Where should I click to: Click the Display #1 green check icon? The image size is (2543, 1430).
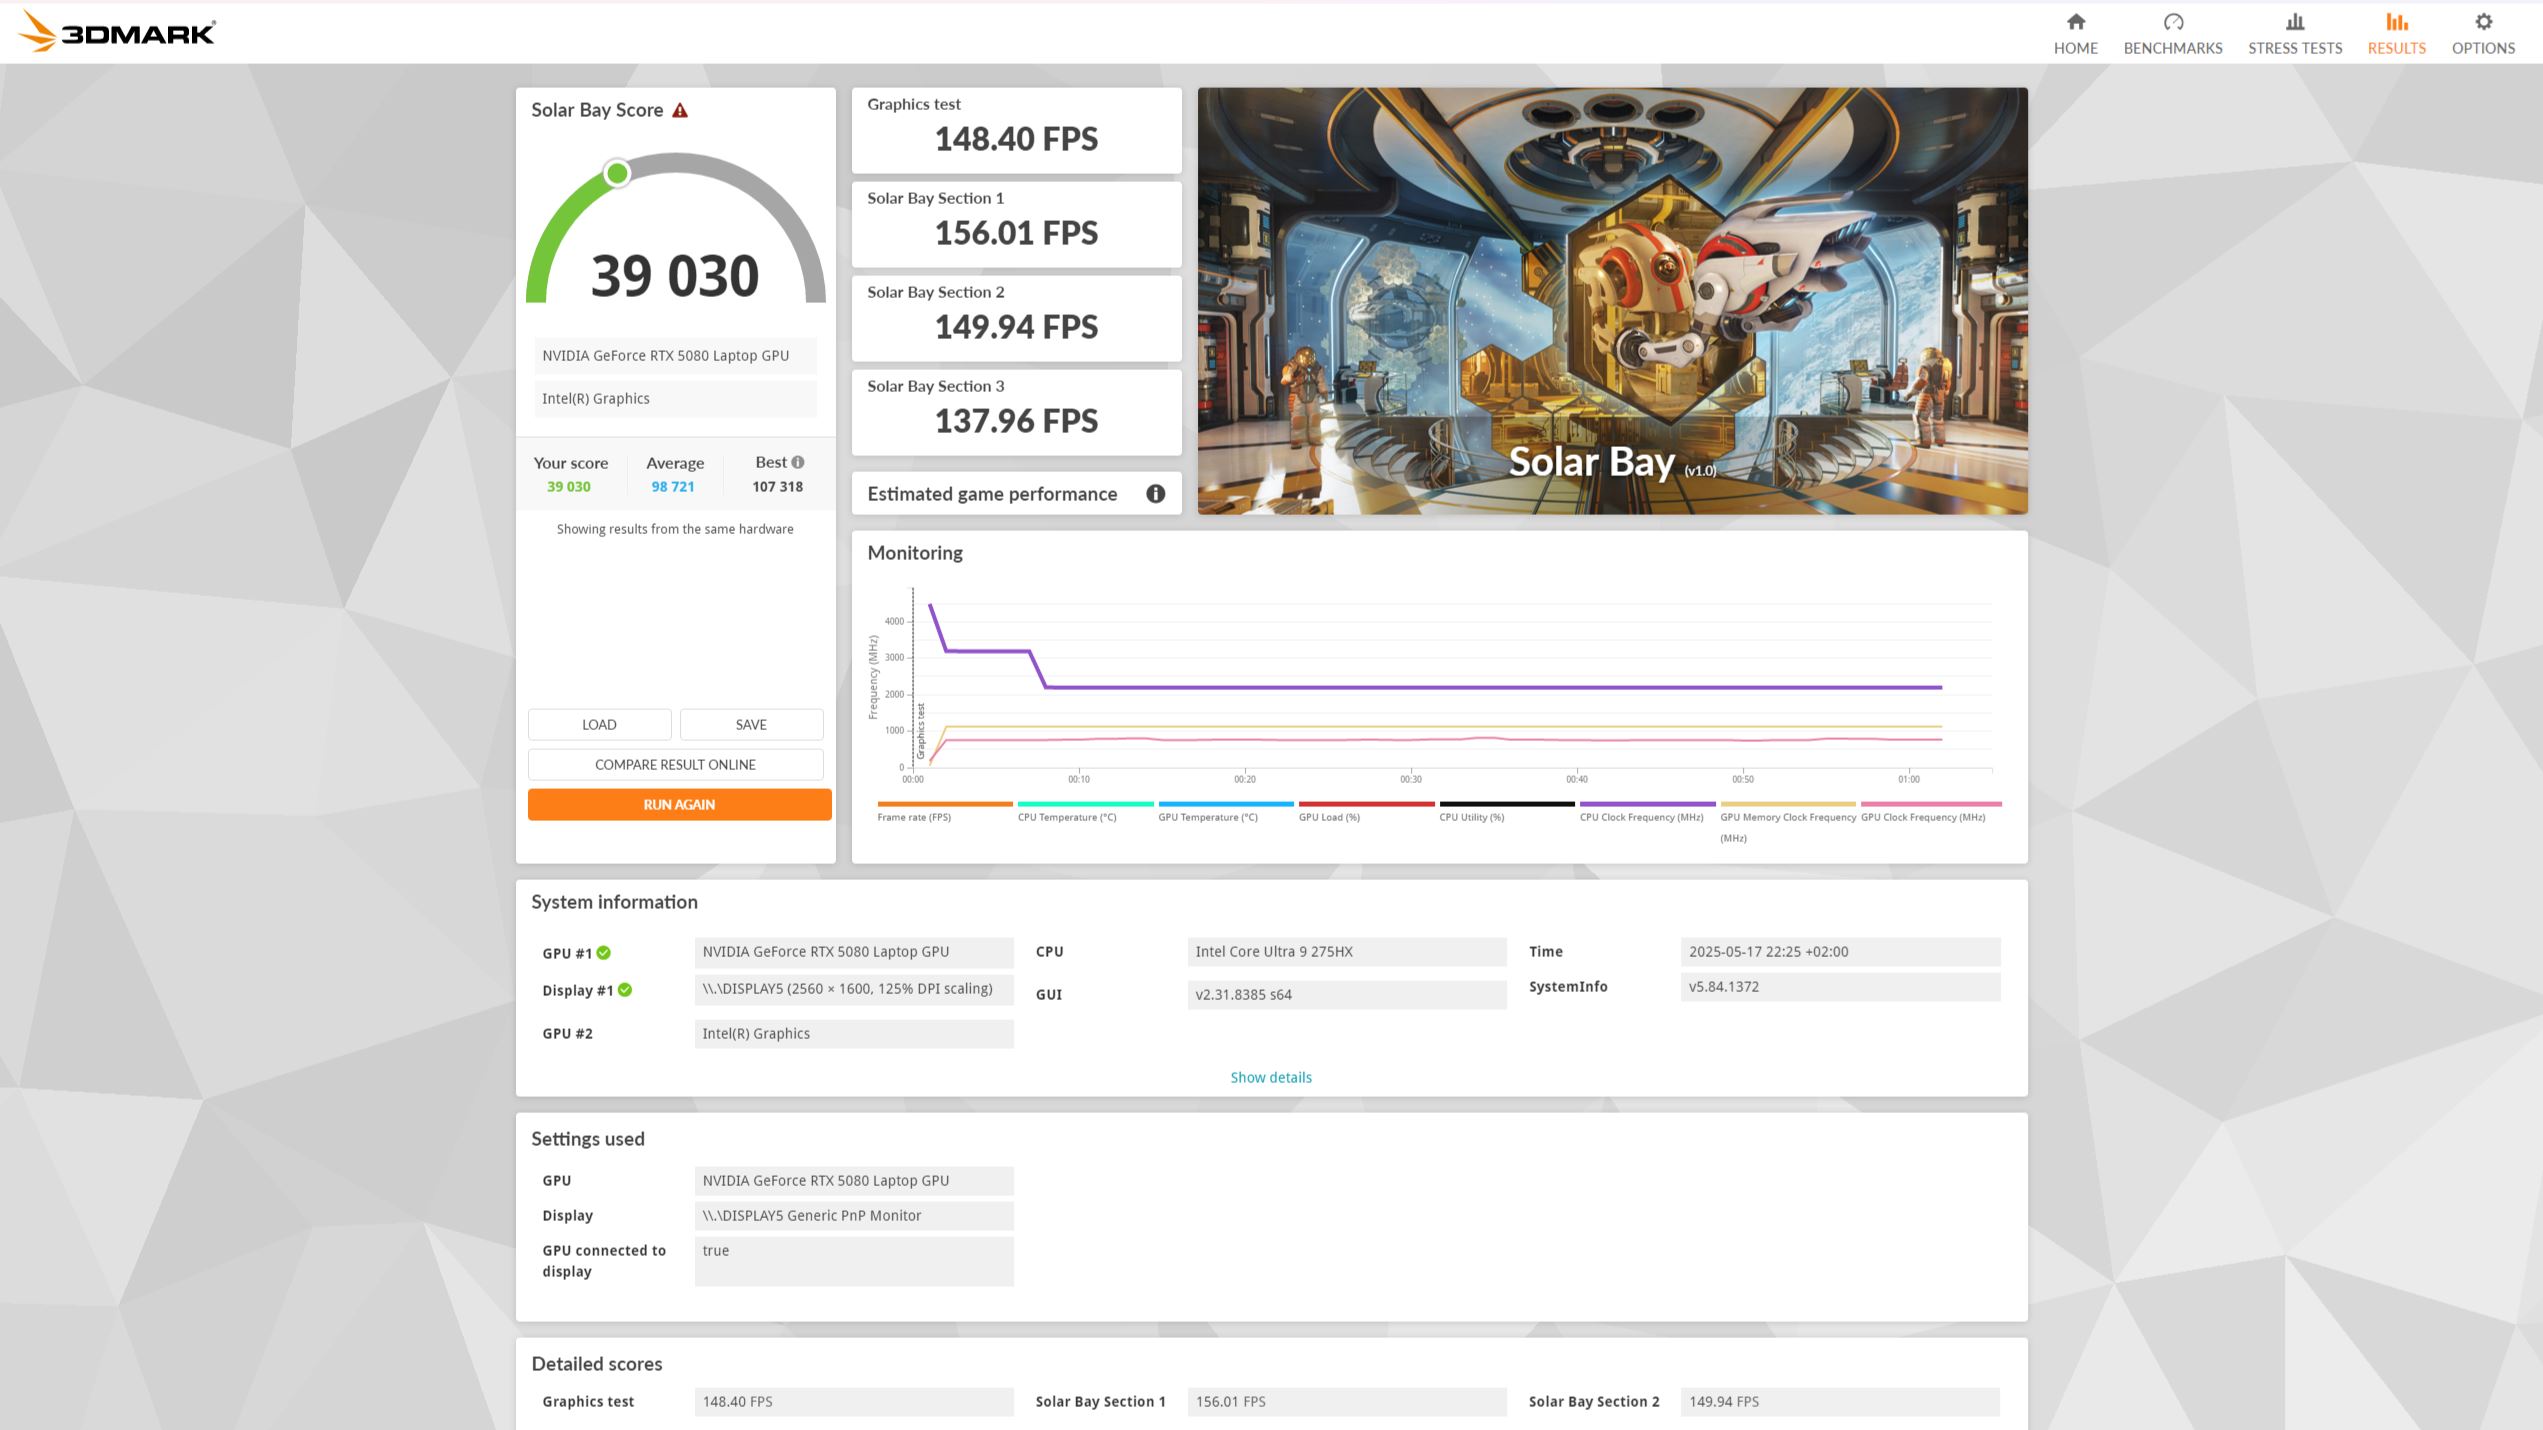[x=625, y=990]
